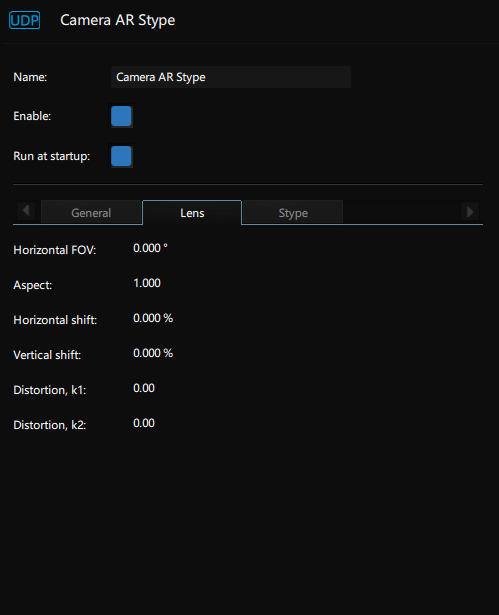499x615 pixels.
Task: Click the Distortion, k1 value
Action: pyautogui.click(x=144, y=388)
